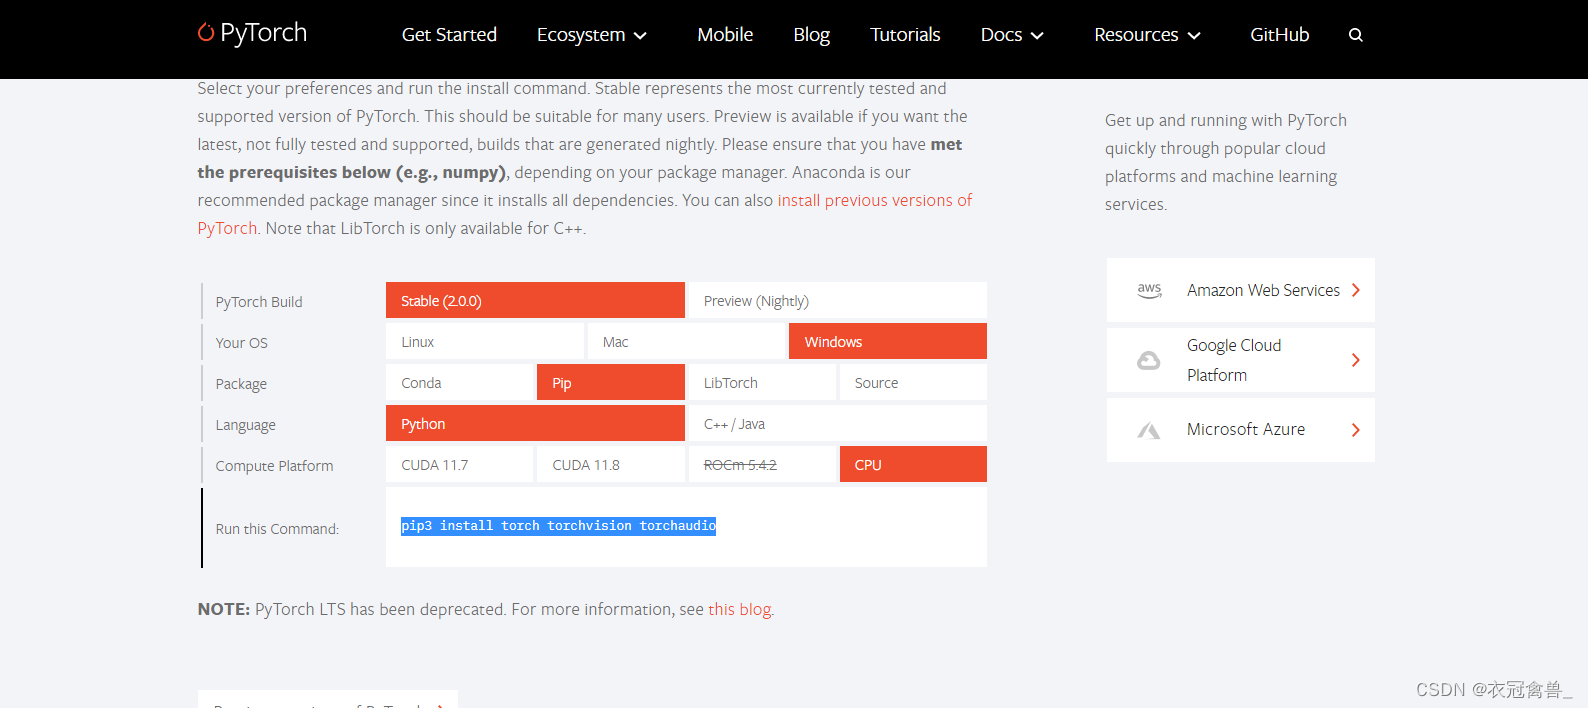Click arrow next to Amazon Web Services
Viewport: 1588px width, 708px height.
point(1356,290)
